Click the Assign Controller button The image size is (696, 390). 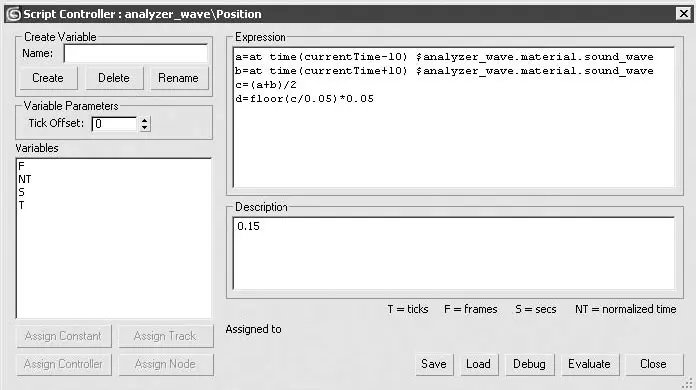(63, 364)
